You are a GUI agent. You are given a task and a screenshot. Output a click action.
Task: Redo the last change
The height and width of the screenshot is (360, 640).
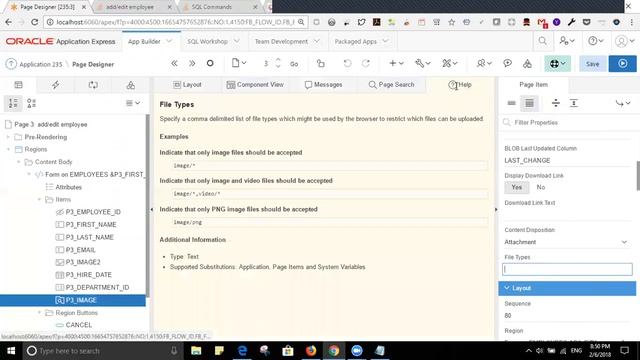click(x=366, y=63)
